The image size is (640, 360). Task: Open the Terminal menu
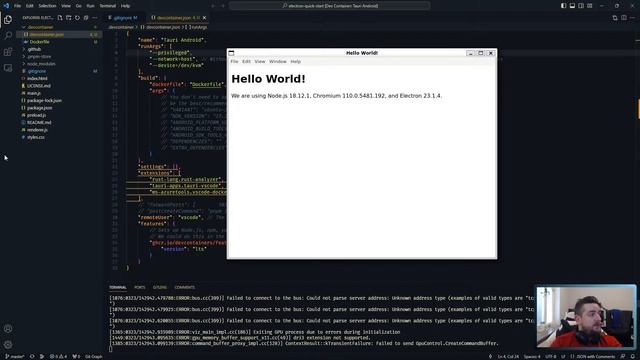tap(108, 6)
